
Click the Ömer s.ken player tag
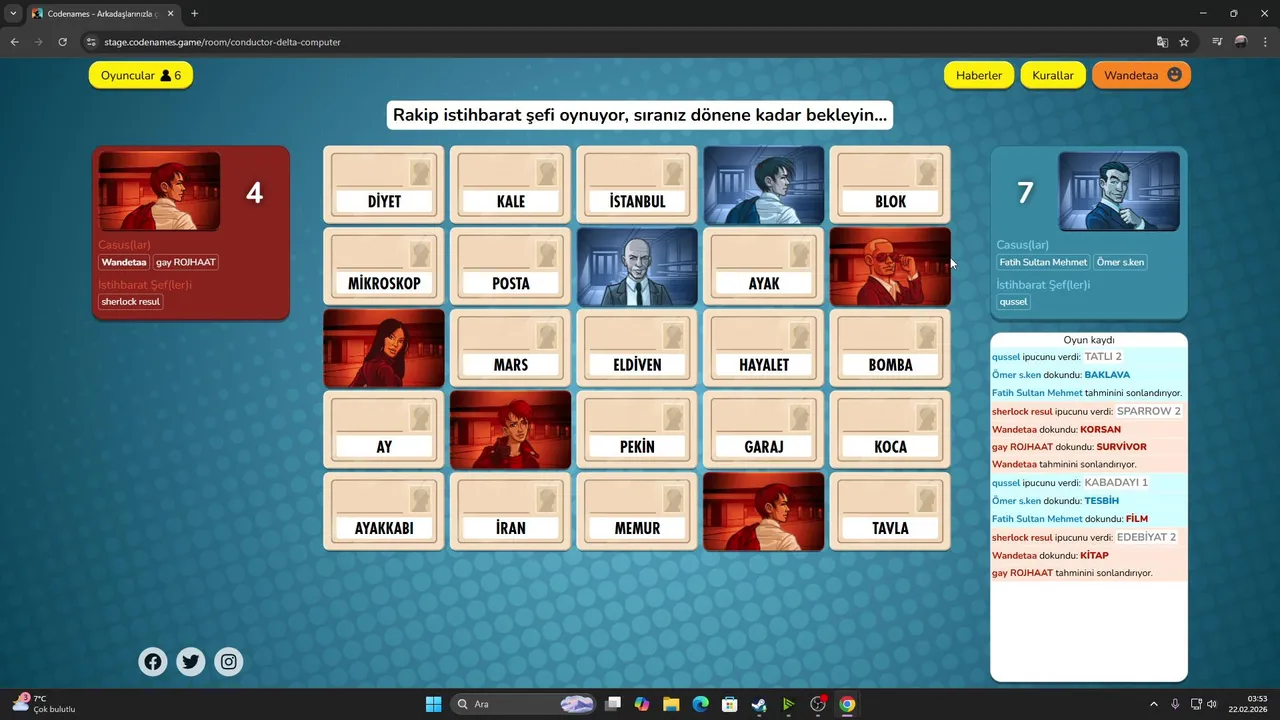pyautogui.click(x=1120, y=262)
